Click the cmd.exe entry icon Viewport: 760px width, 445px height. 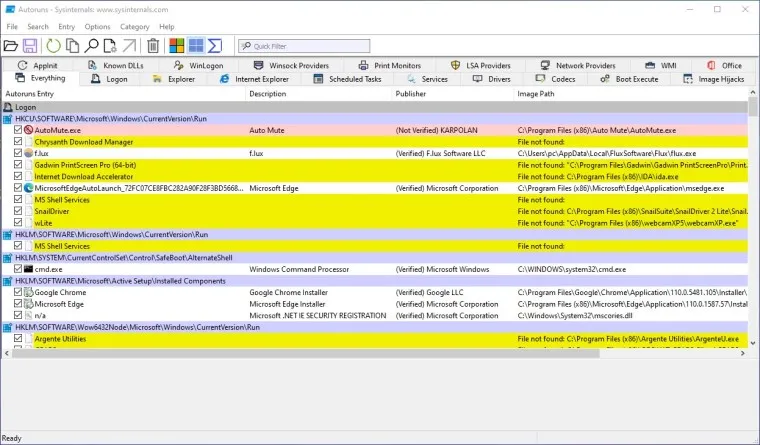29,269
